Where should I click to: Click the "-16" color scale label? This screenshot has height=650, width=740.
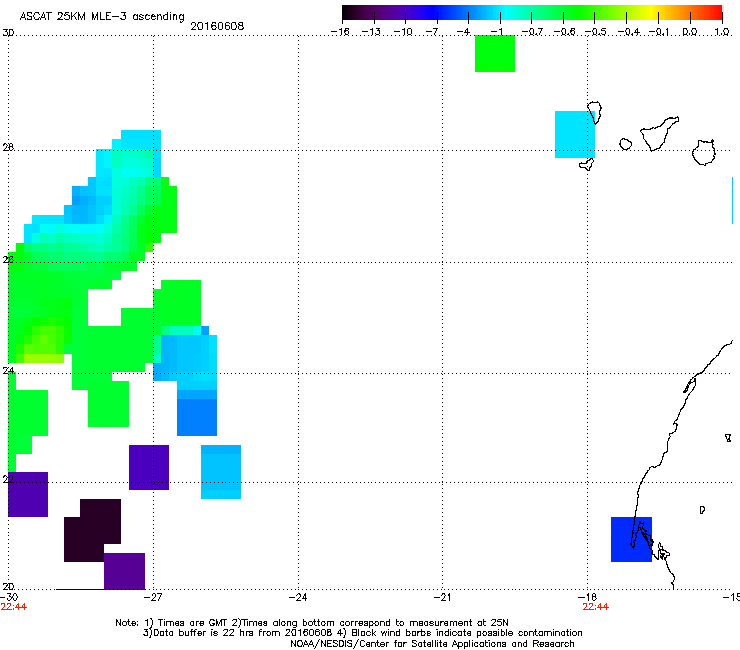(x=340, y=32)
